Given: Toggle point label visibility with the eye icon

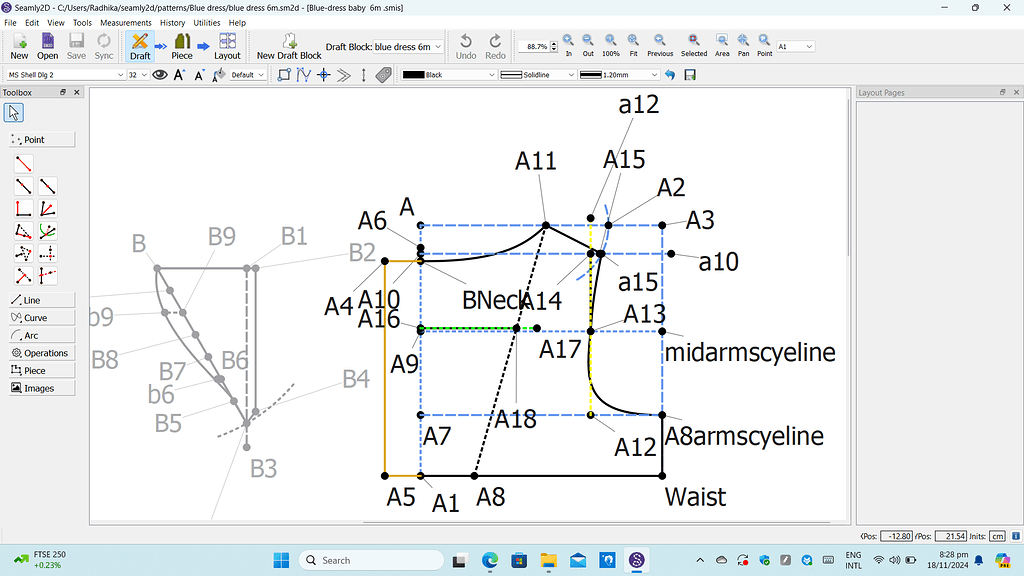Looking at the screenshot, I should 160,74.
